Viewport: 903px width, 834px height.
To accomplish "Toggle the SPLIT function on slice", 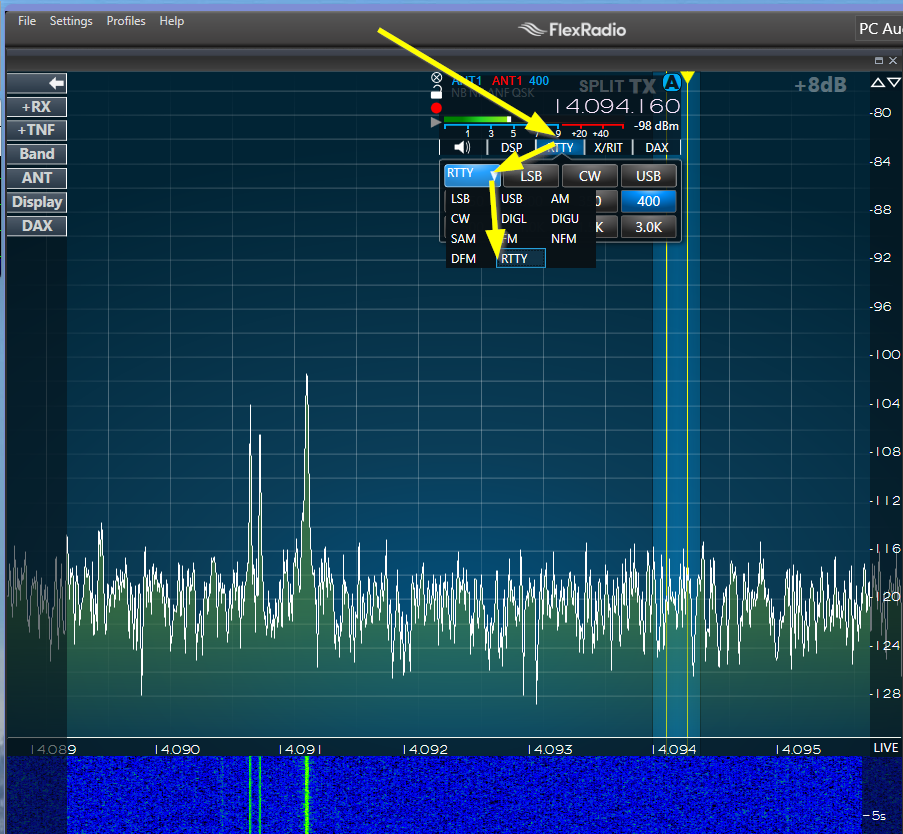I will tap(601, 87).
